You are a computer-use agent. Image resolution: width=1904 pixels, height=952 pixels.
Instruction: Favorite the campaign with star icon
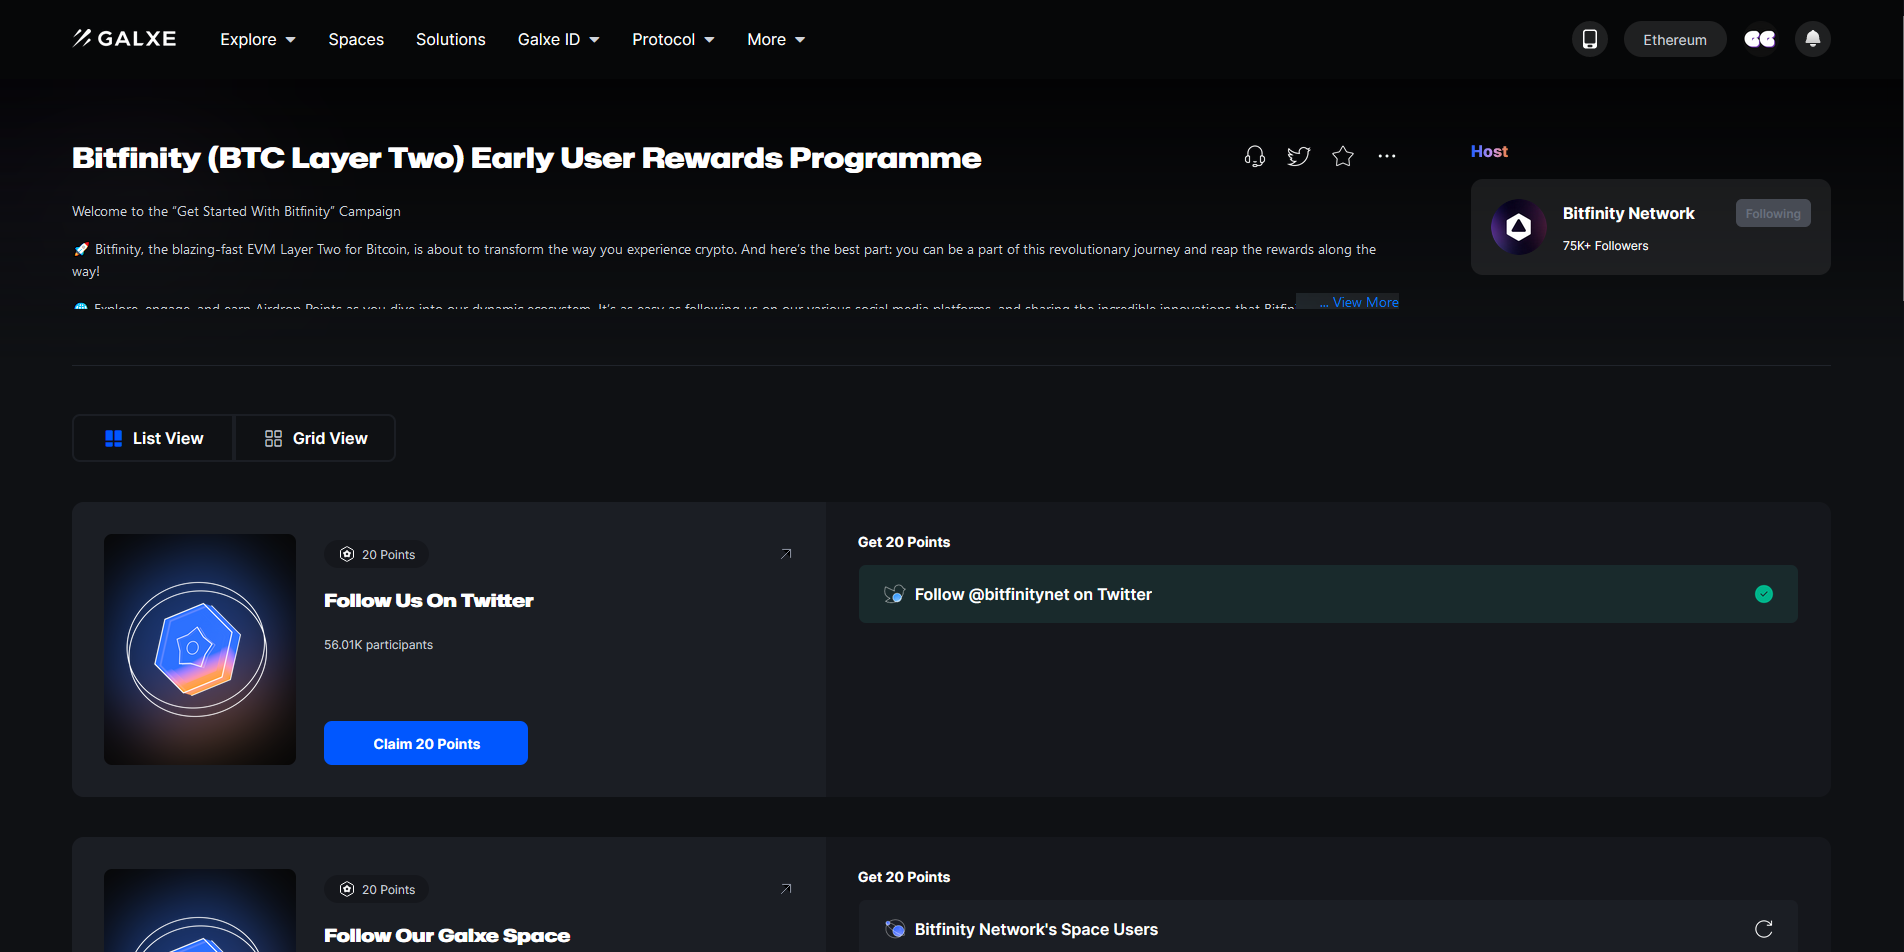[1342, 156]
